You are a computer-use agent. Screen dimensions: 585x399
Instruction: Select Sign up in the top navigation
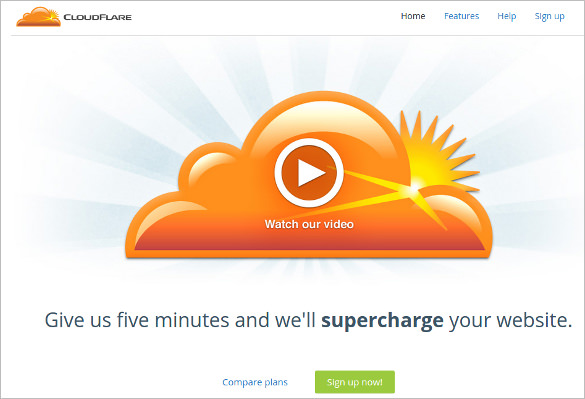[x=550, y=16]
